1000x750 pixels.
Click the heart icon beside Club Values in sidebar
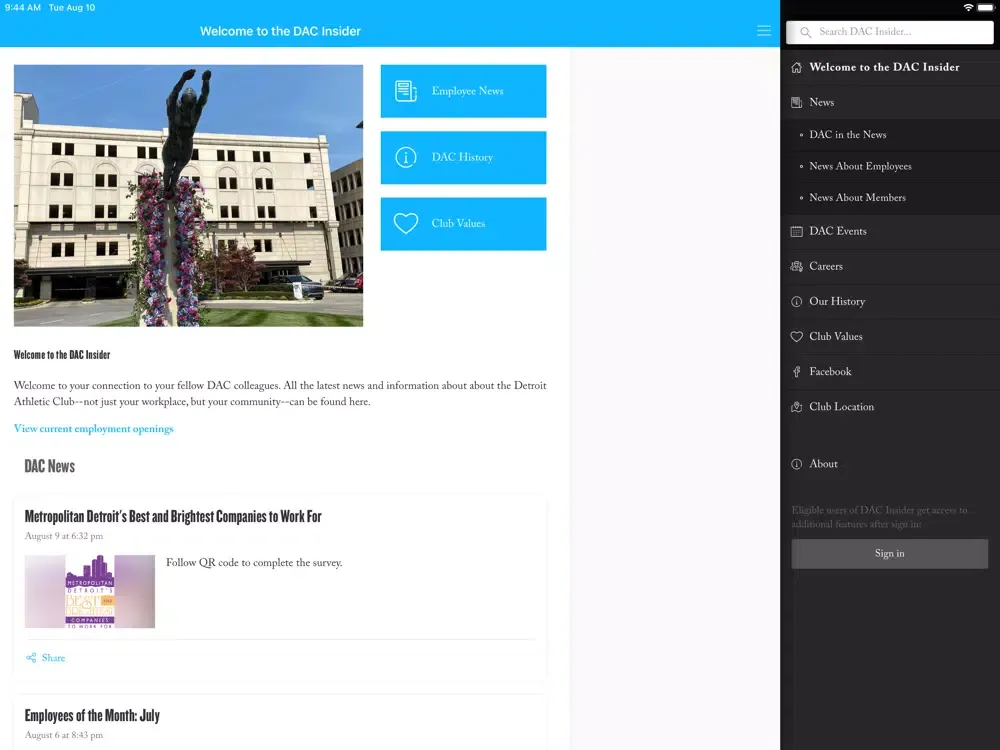tap(797, 337)
